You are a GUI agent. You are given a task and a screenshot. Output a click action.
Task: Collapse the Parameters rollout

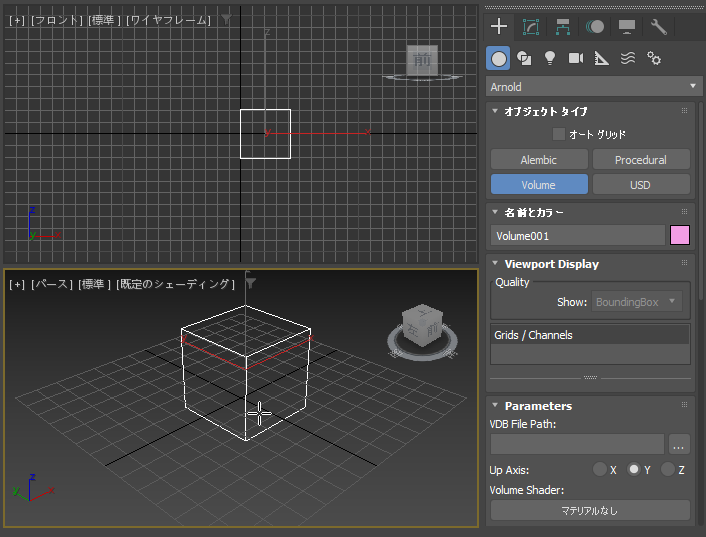coord(537,406)
